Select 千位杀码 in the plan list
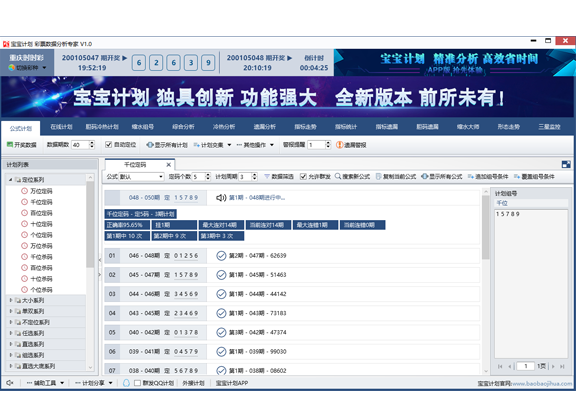 [41, 256]
